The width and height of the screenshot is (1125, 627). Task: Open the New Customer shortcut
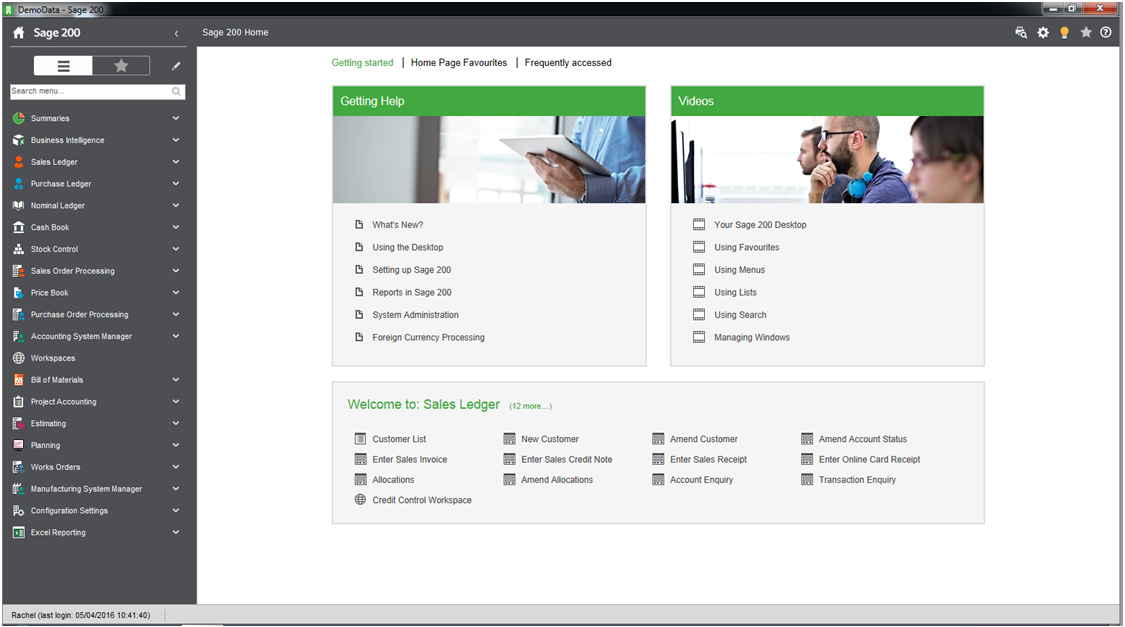(550, 439)
